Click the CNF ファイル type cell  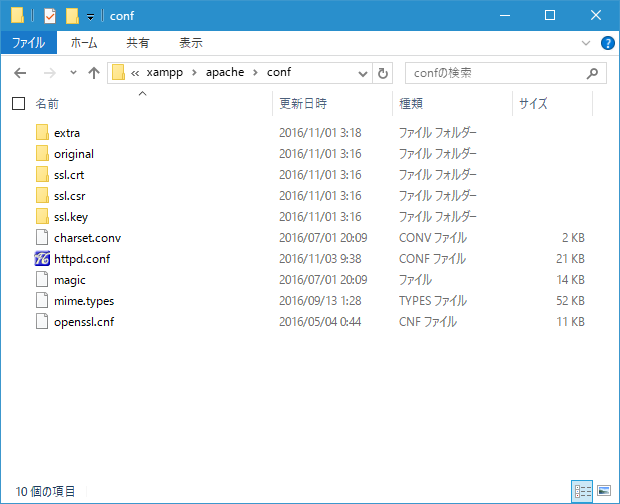point(428,321)
